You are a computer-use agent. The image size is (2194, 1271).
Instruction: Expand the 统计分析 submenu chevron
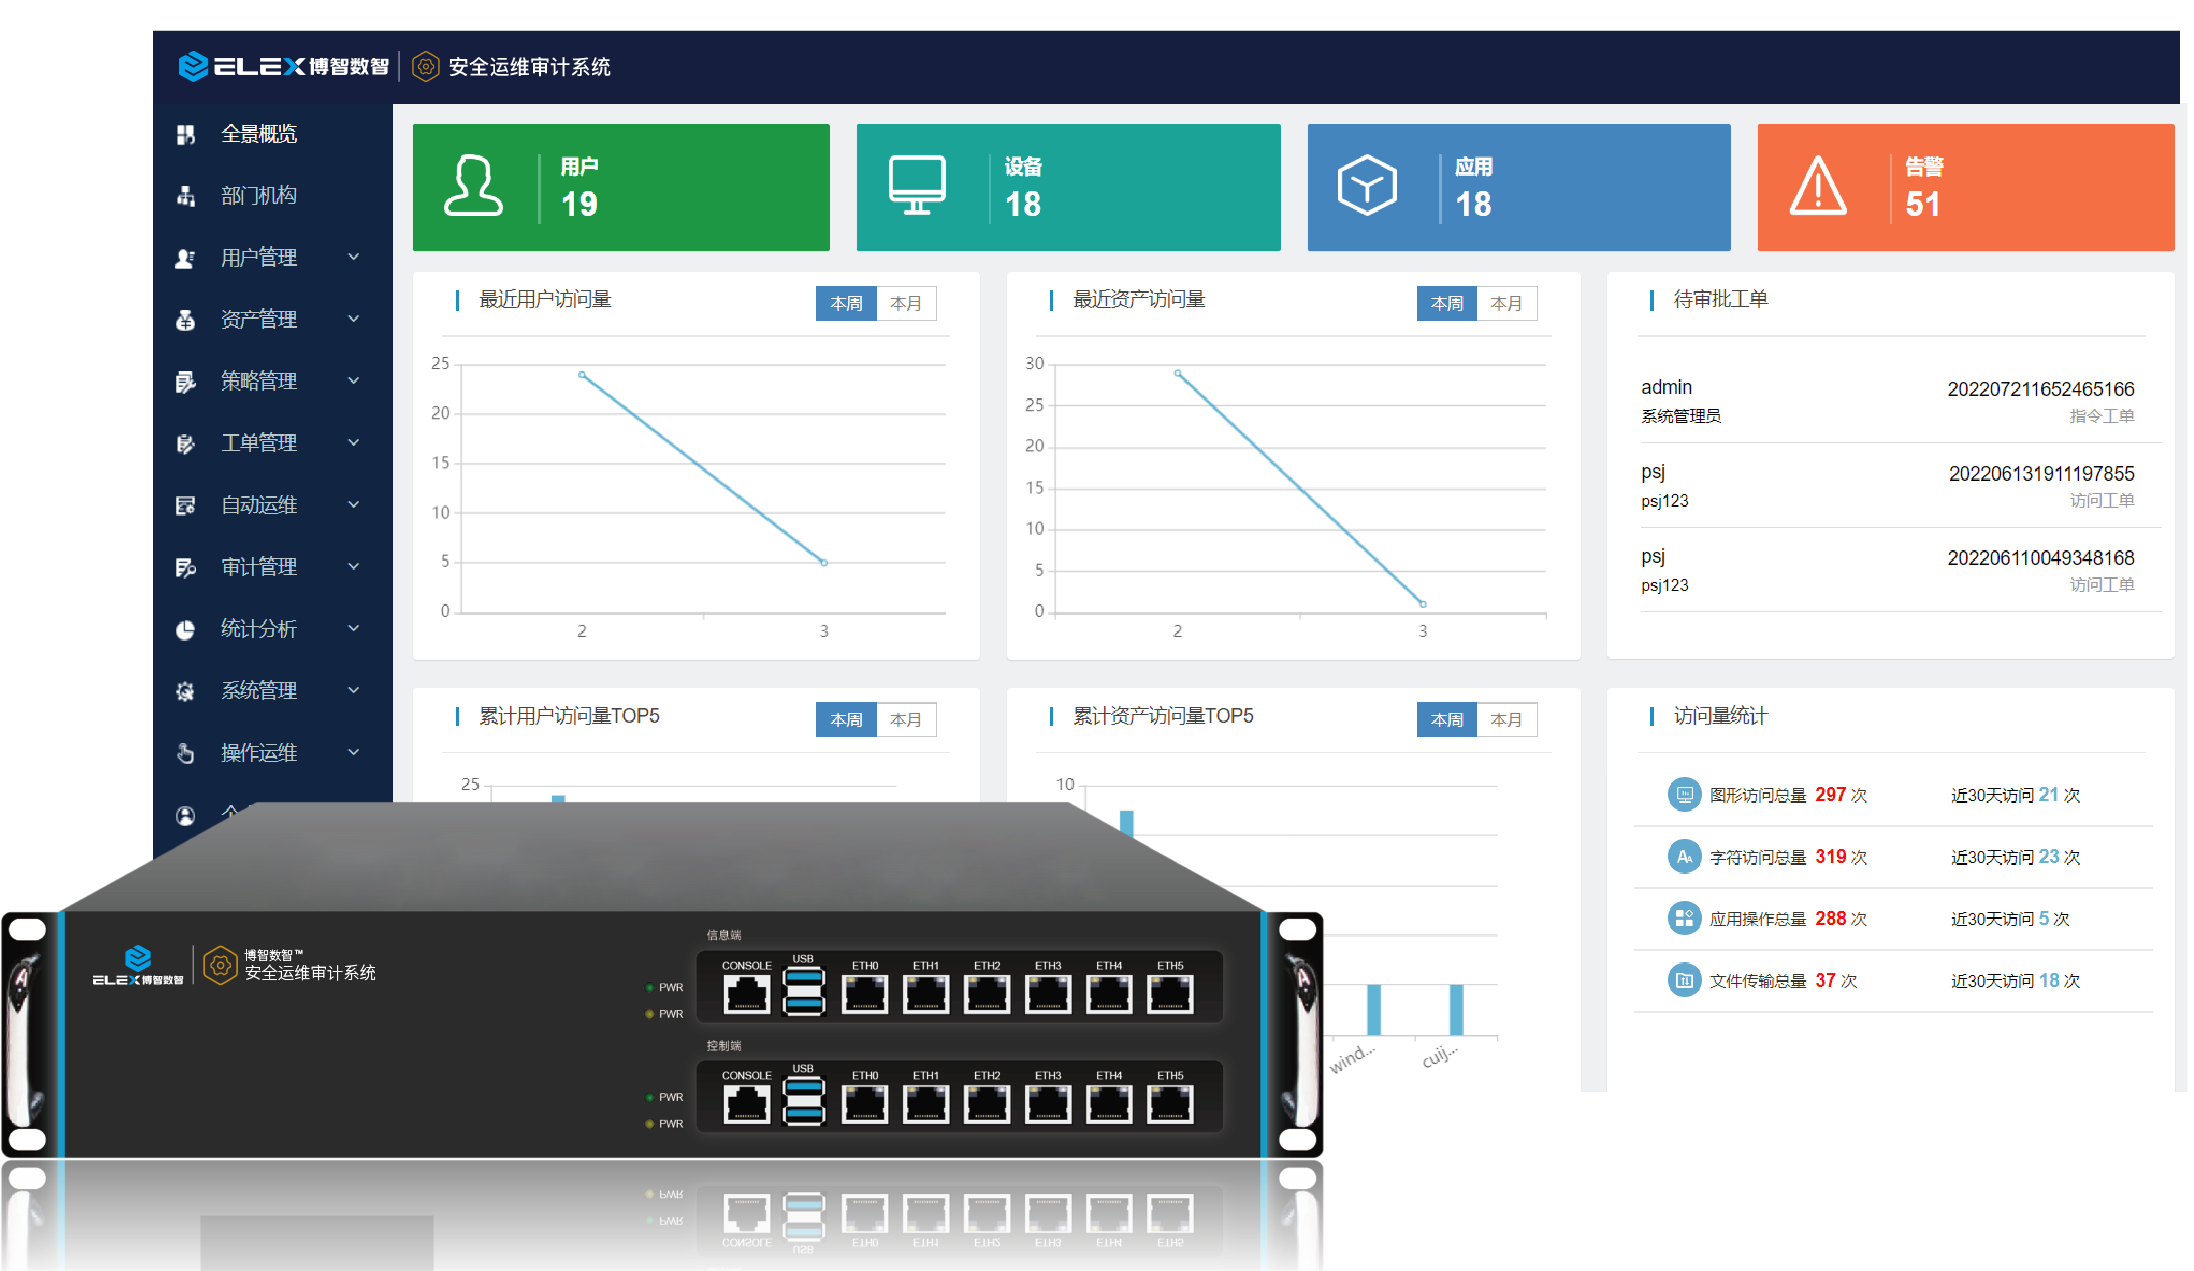pos(354,628)
